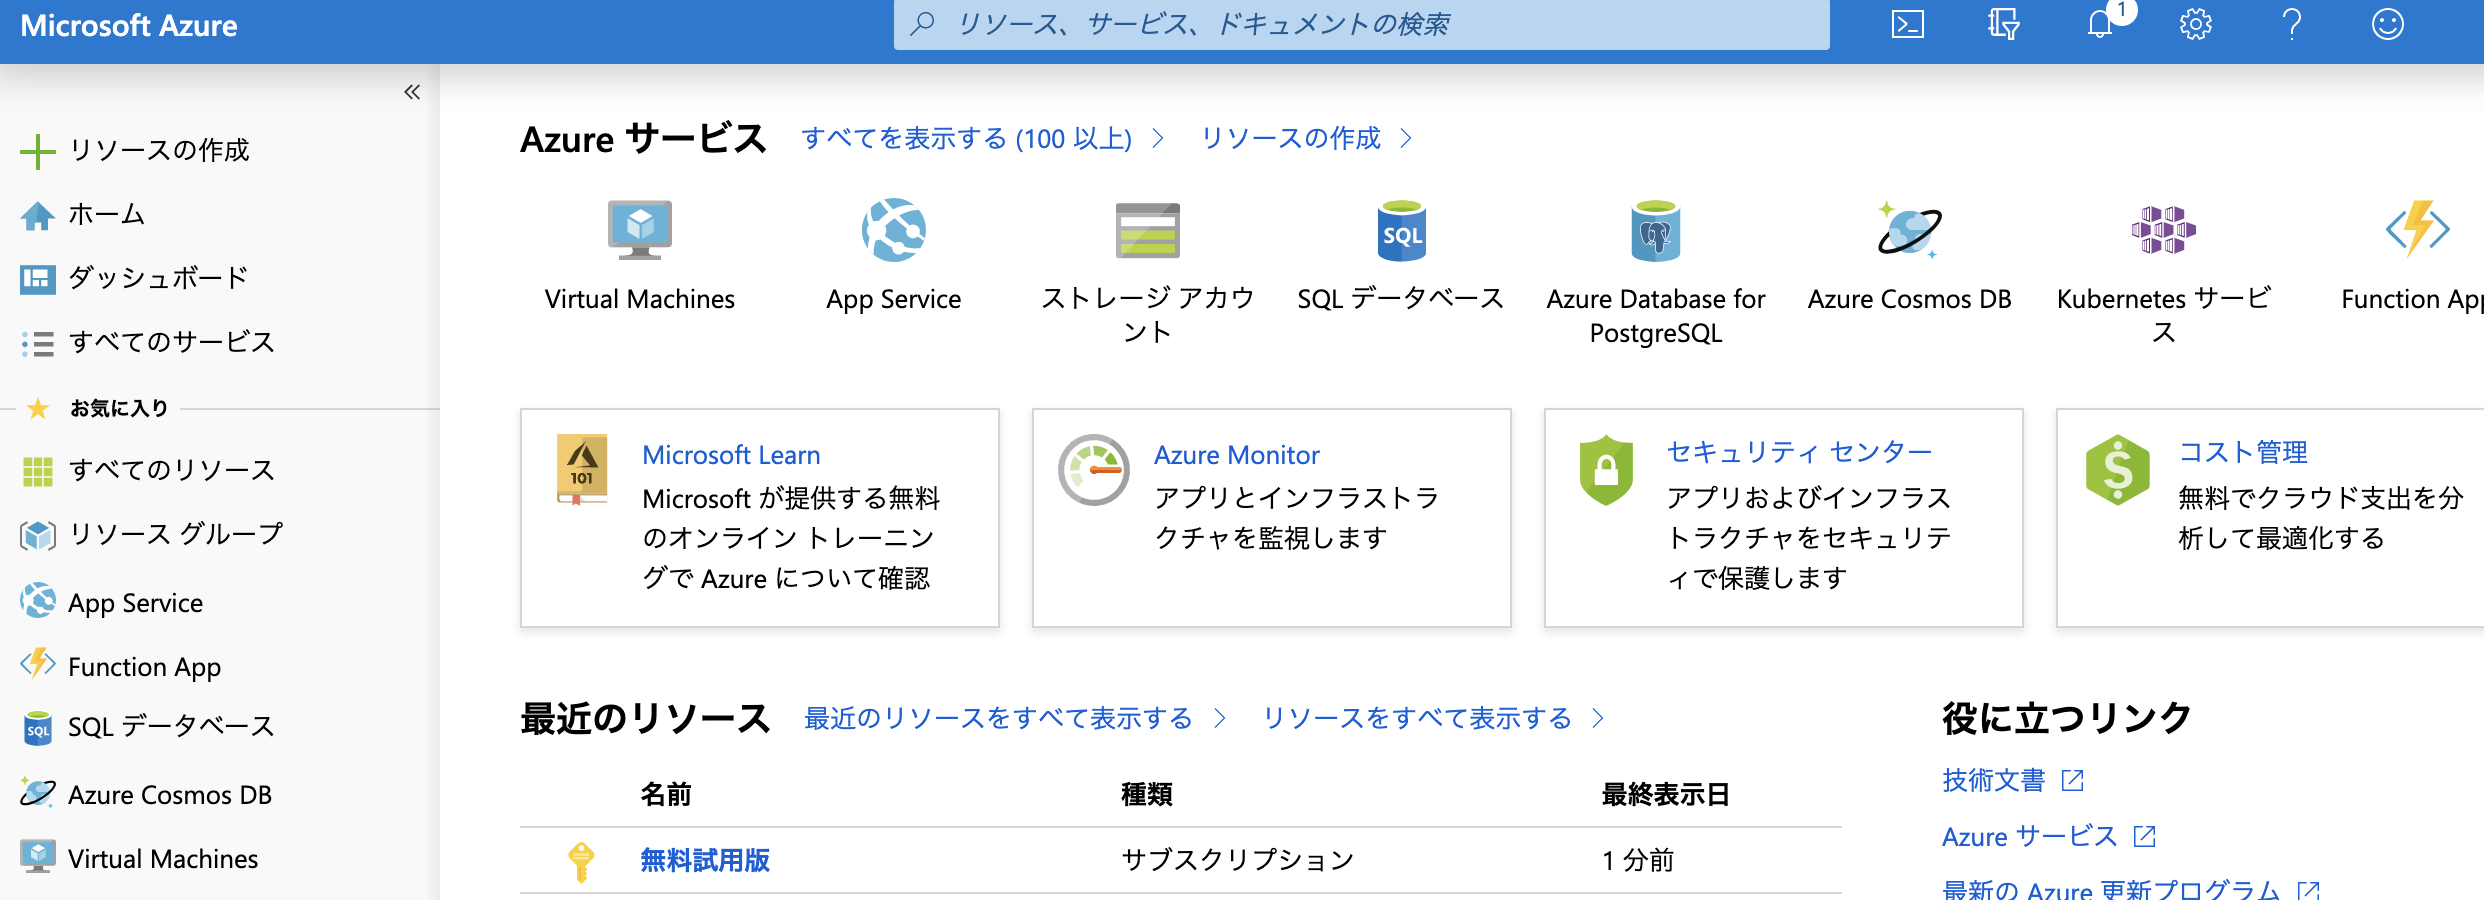Image resolution: width=2484 pixels, height=900 pixels.
Task: Open すべてのサービス in the sidebar
Action: tap(171, 343)
